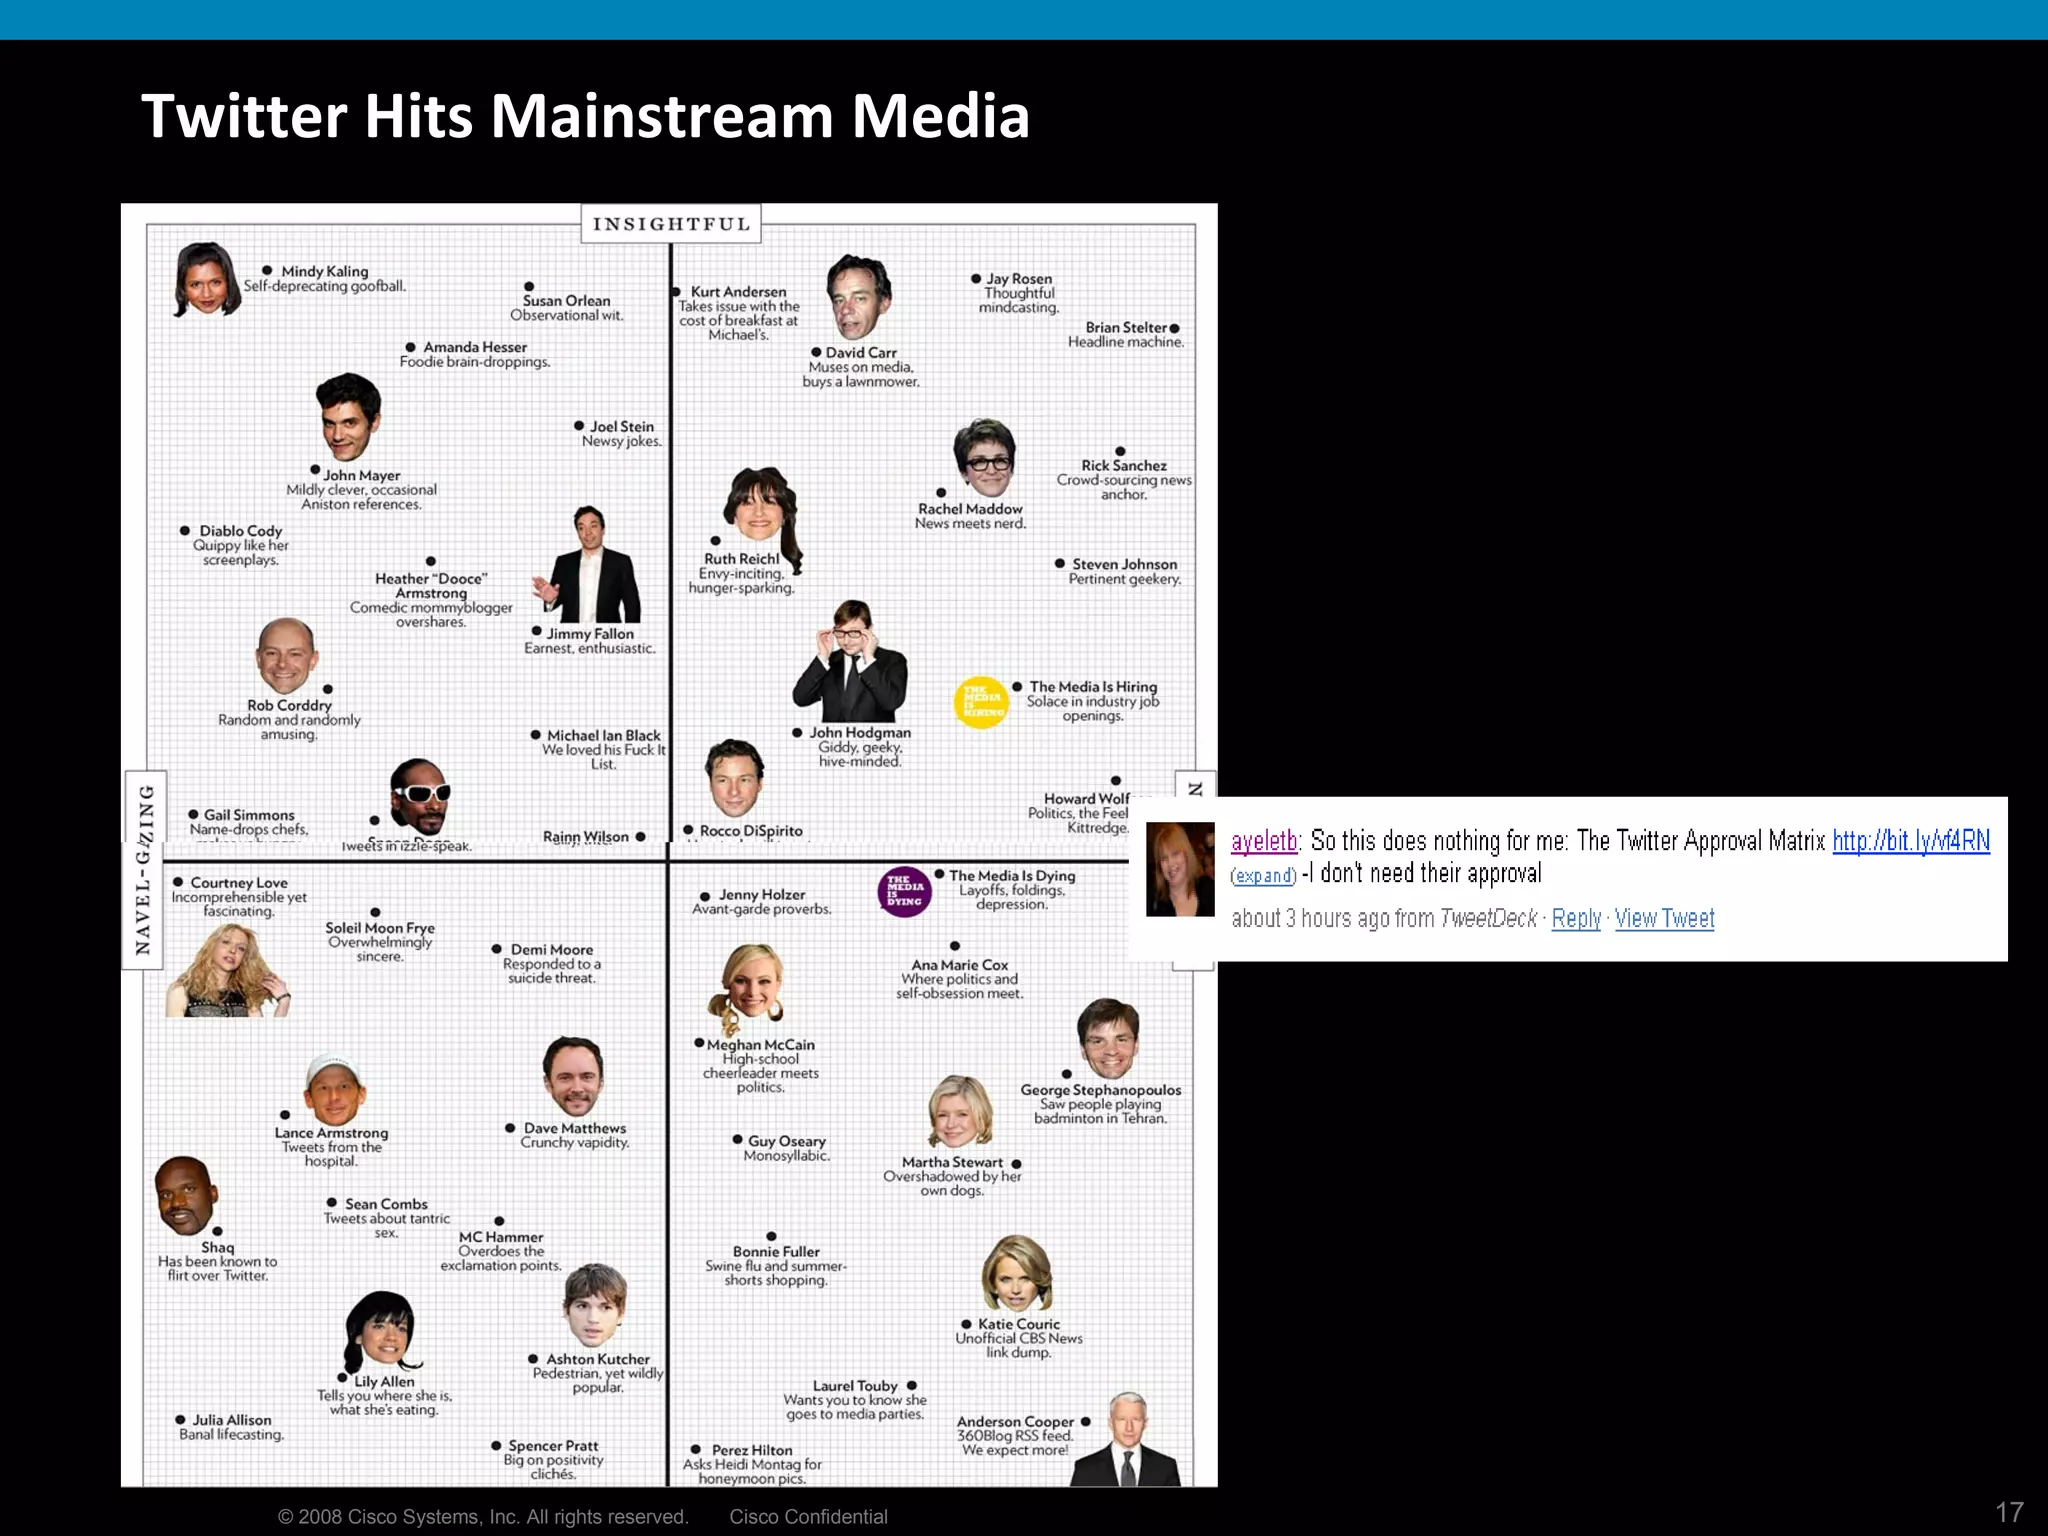The height and width of the screenshot is (1536, 2048).
Task: Click the Steven Johnson label
Action: pyautogui.click(x=1124, y=565)
